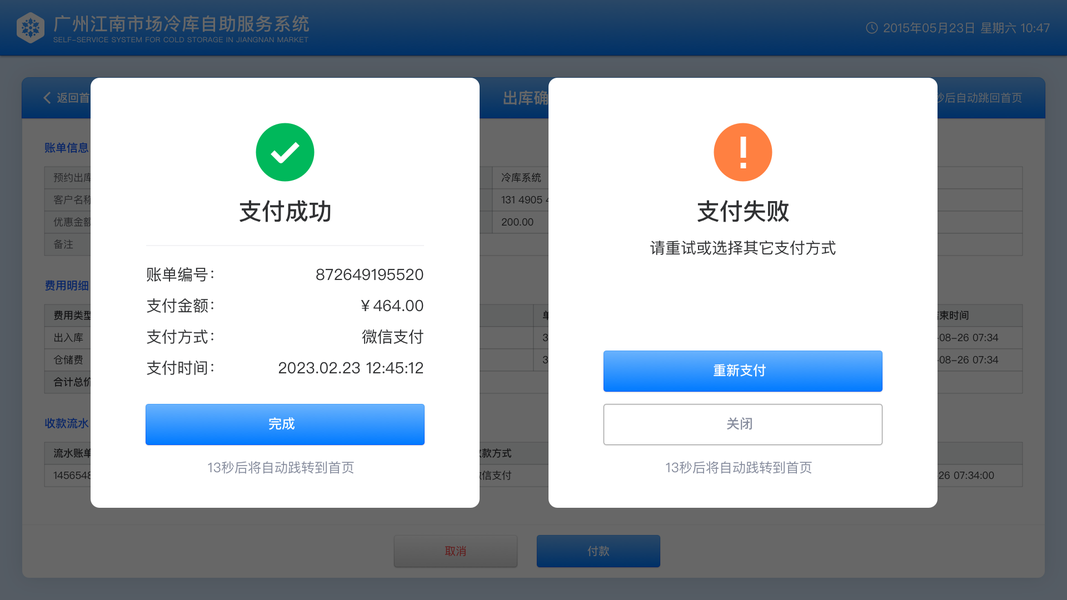Select the bill number 872649195520
Image resolution: width=1067 pixels, height=600 pixels.
pos(370,275)
